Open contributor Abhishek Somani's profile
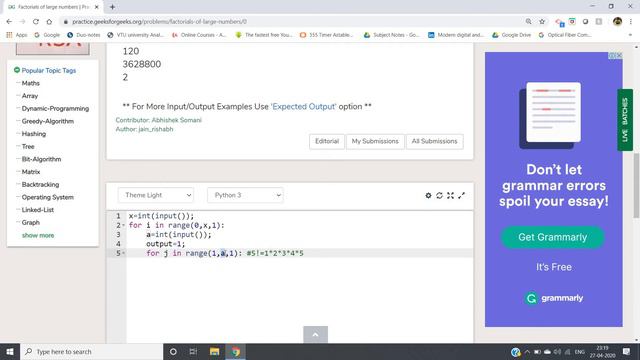Image resolution: width=640 pixels, height=360 pixels. (x=176, y=120)
